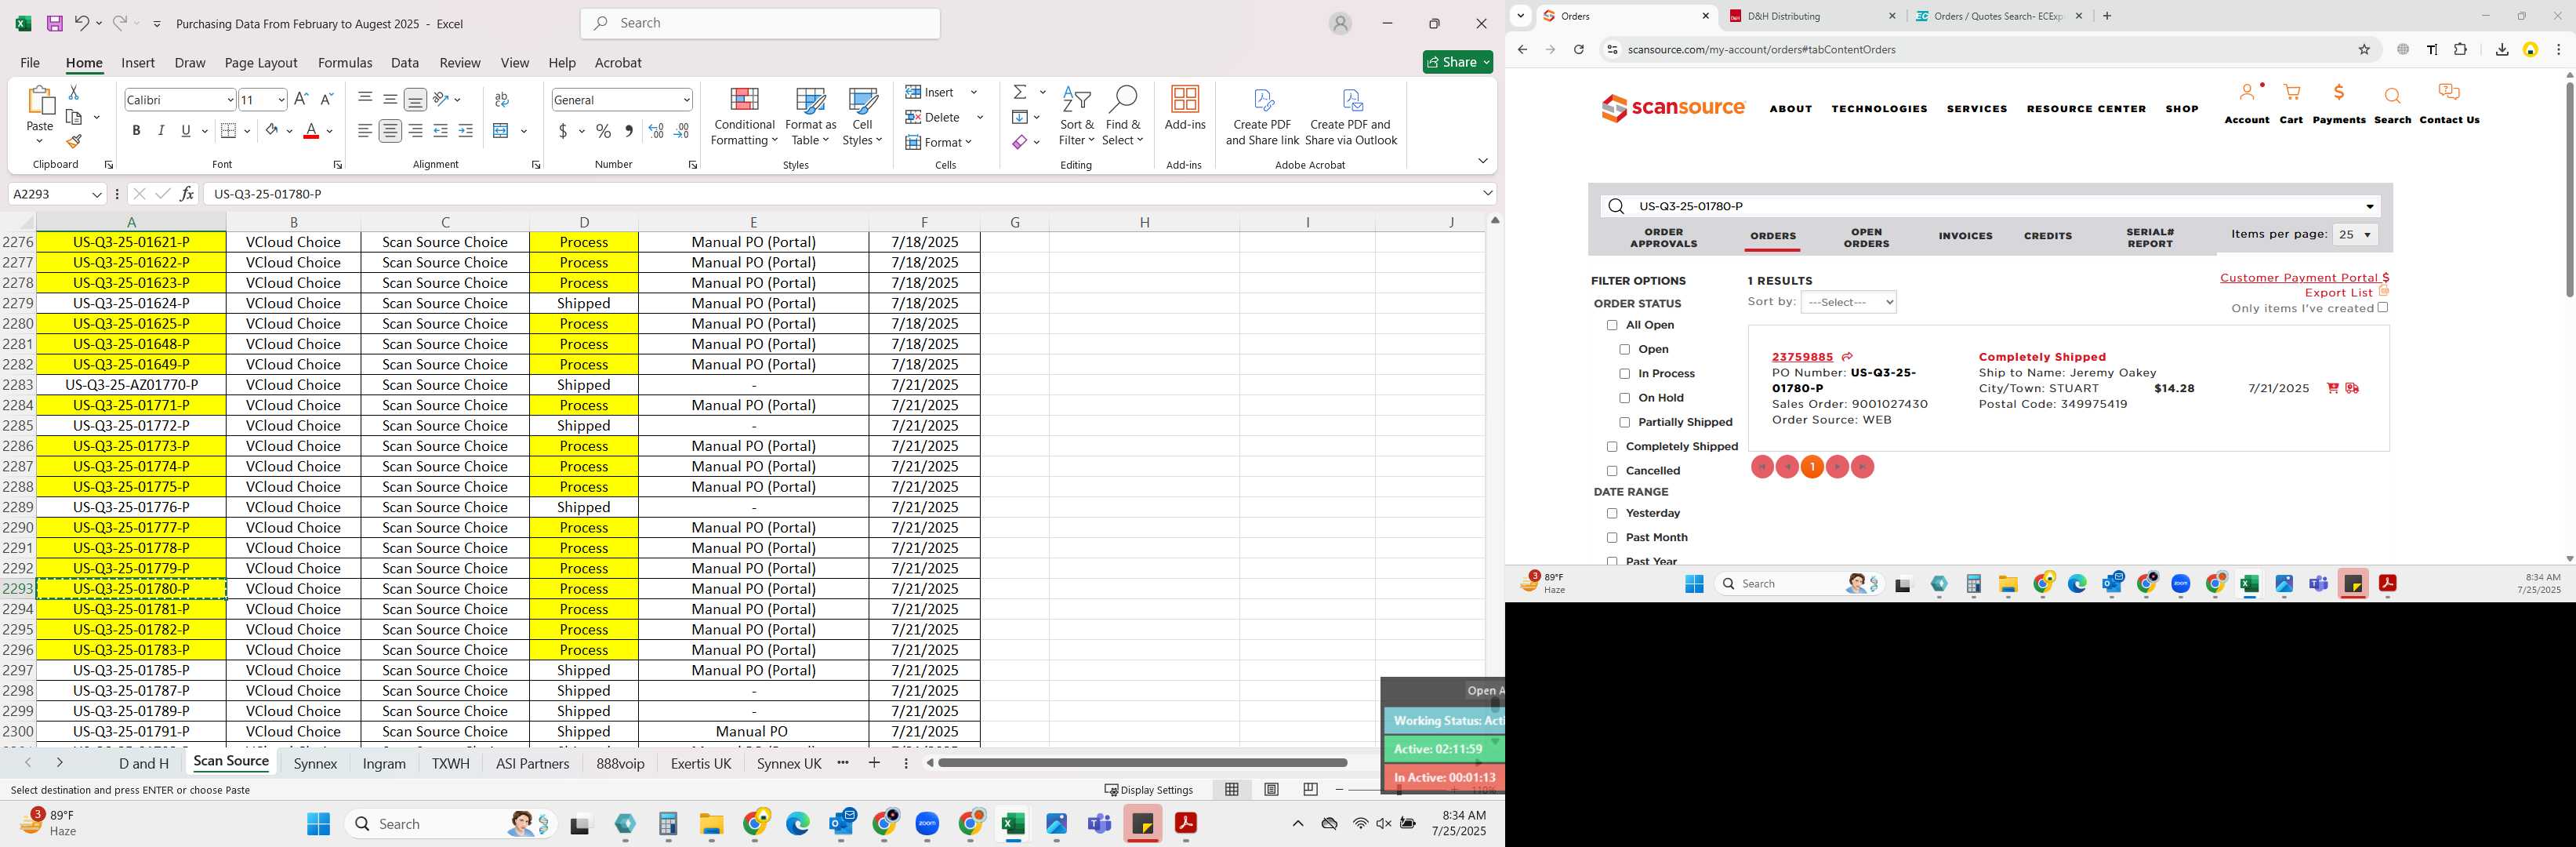Viewport: 2576px width, 847px height.
Task: Open the D&H Distributing browser tab
Action: (x=1812, y=16)
